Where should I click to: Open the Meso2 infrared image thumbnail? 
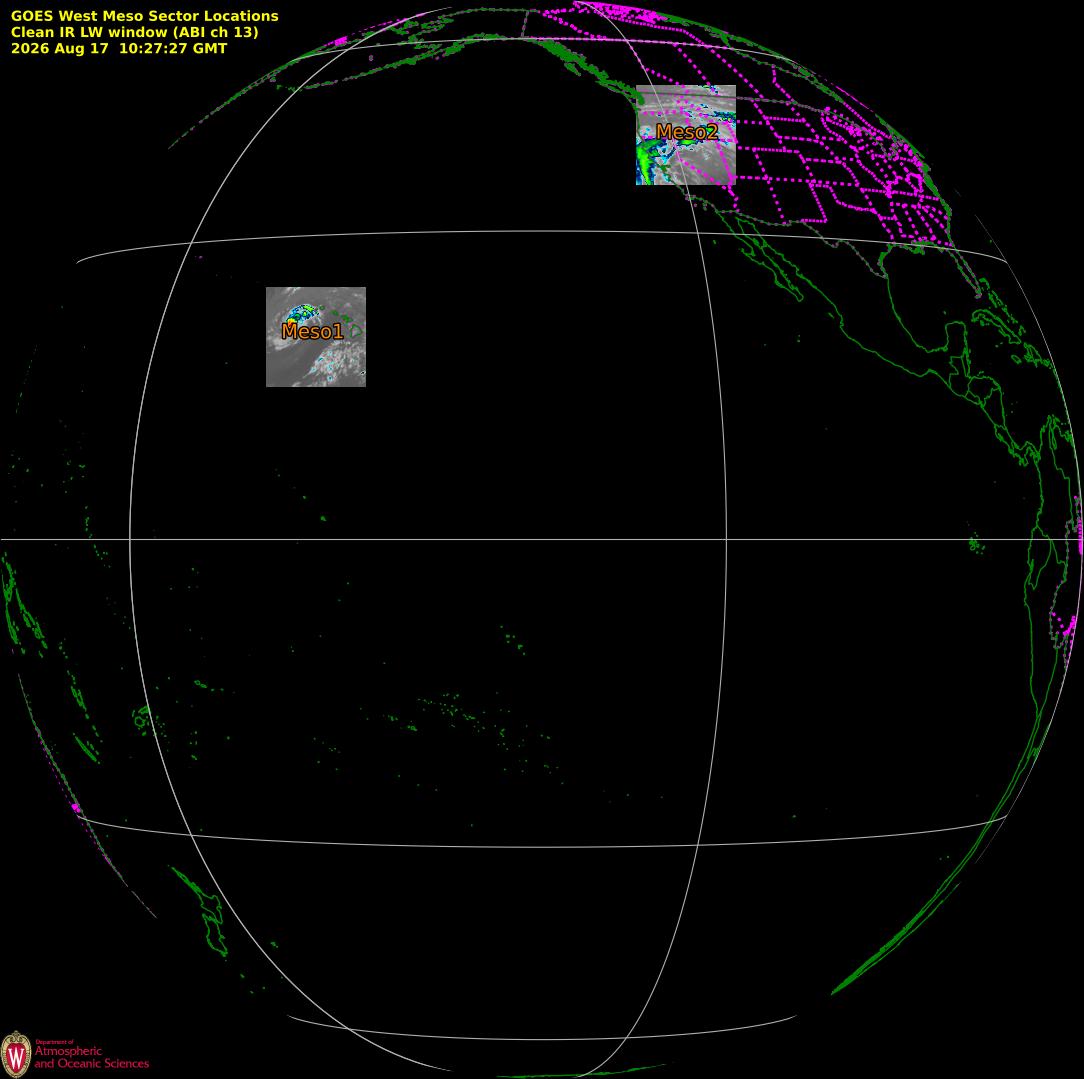point(686,135)
